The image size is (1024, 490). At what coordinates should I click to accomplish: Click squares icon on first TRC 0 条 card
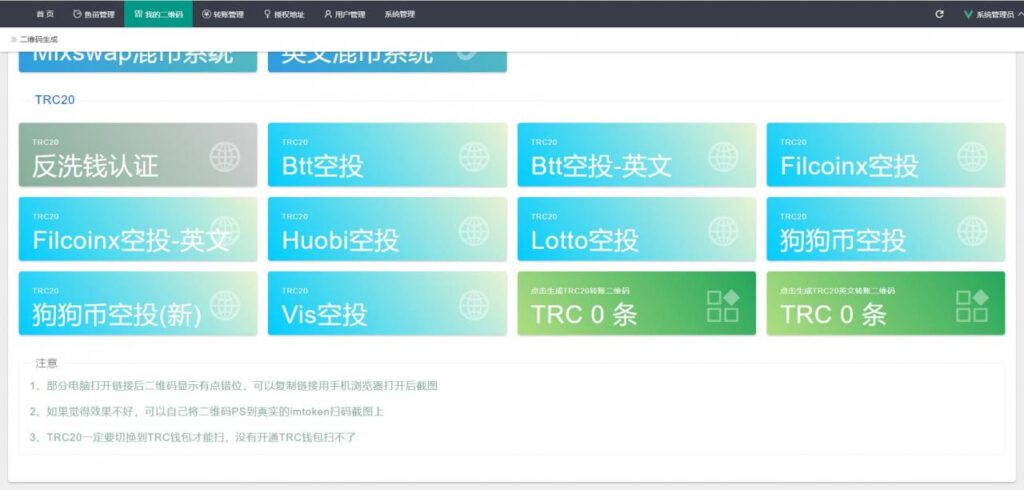(723, 306)
